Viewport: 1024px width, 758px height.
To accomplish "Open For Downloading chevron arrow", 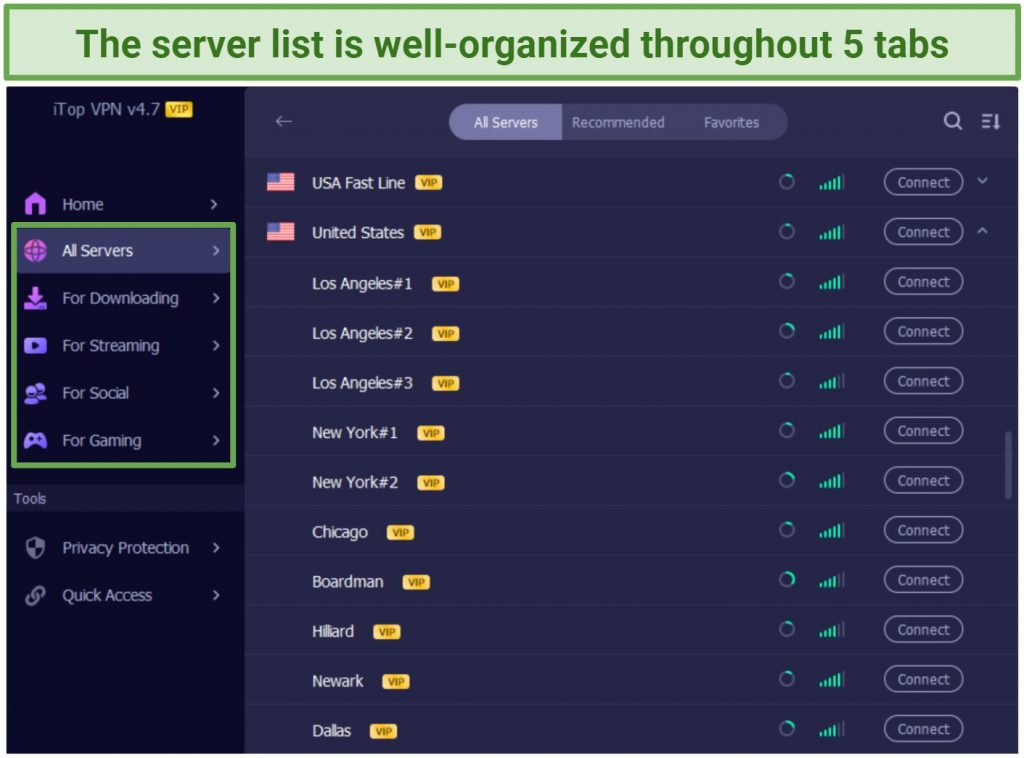I will (x=216, y=298).
